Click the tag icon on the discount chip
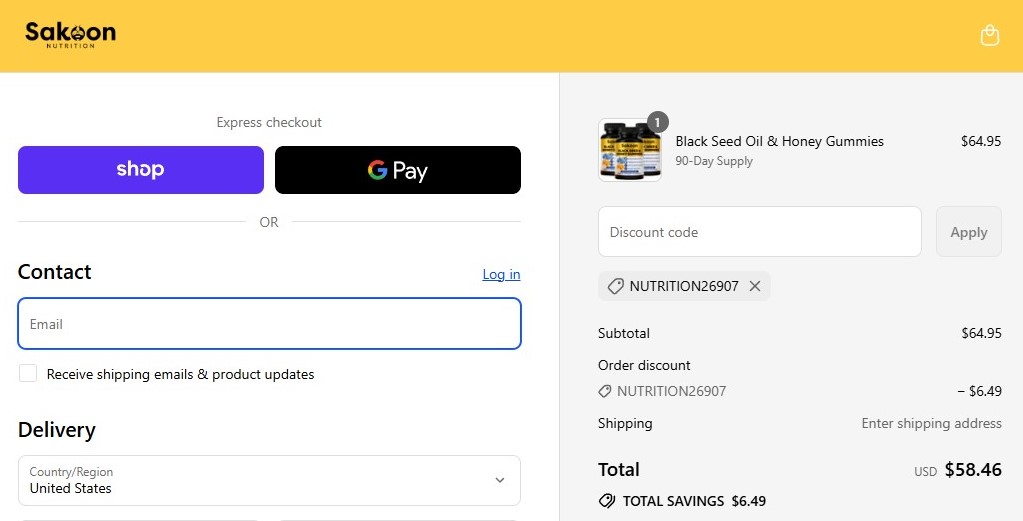 coord(616,286)
